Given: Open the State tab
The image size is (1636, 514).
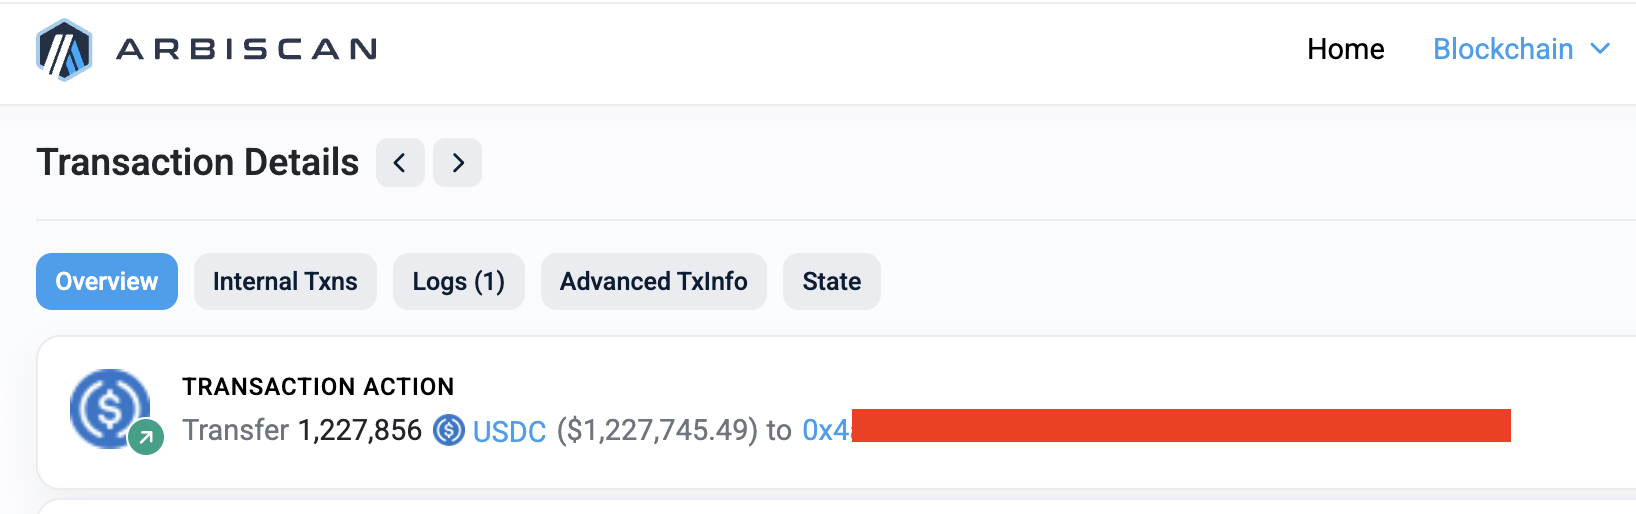Looking at the screenshot, I should [x=831, y=282].
